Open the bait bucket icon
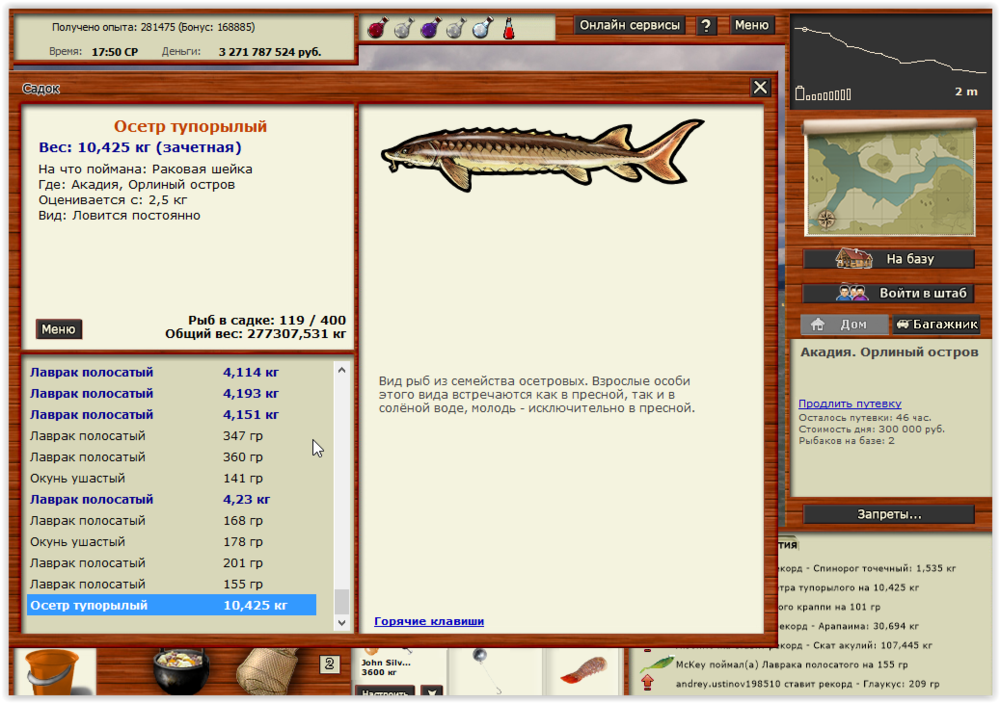 [52, 670]
